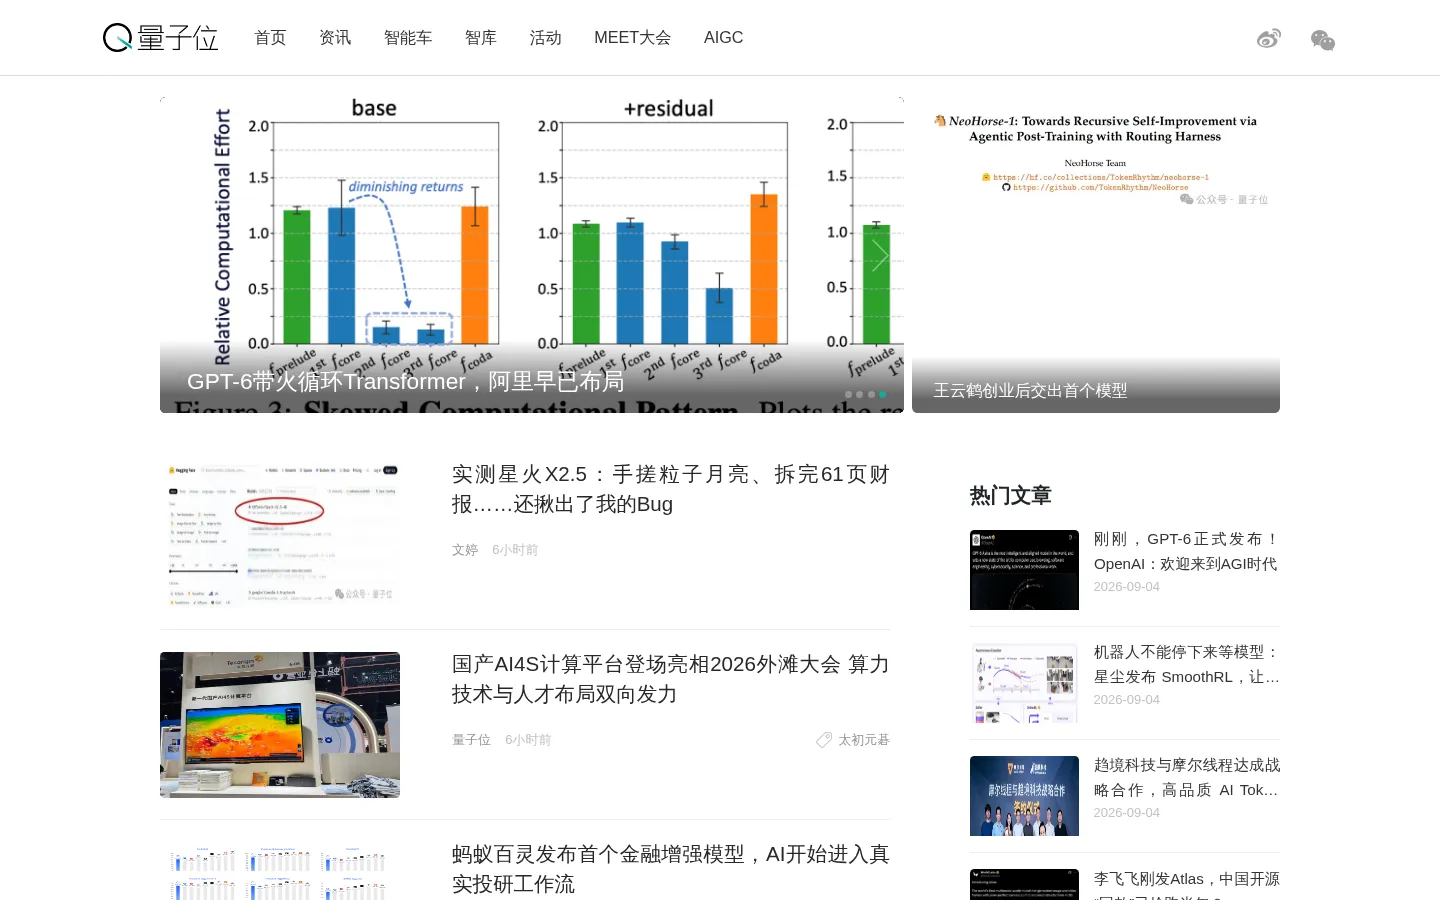Click tag icon beside 太初元碁
This screenshot has height=900, width=1440.
point(824,740)
